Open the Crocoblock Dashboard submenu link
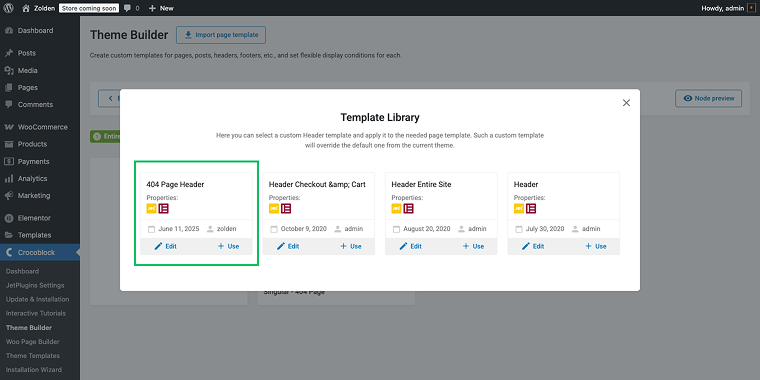The image size is (760, 380). point(22,271)
